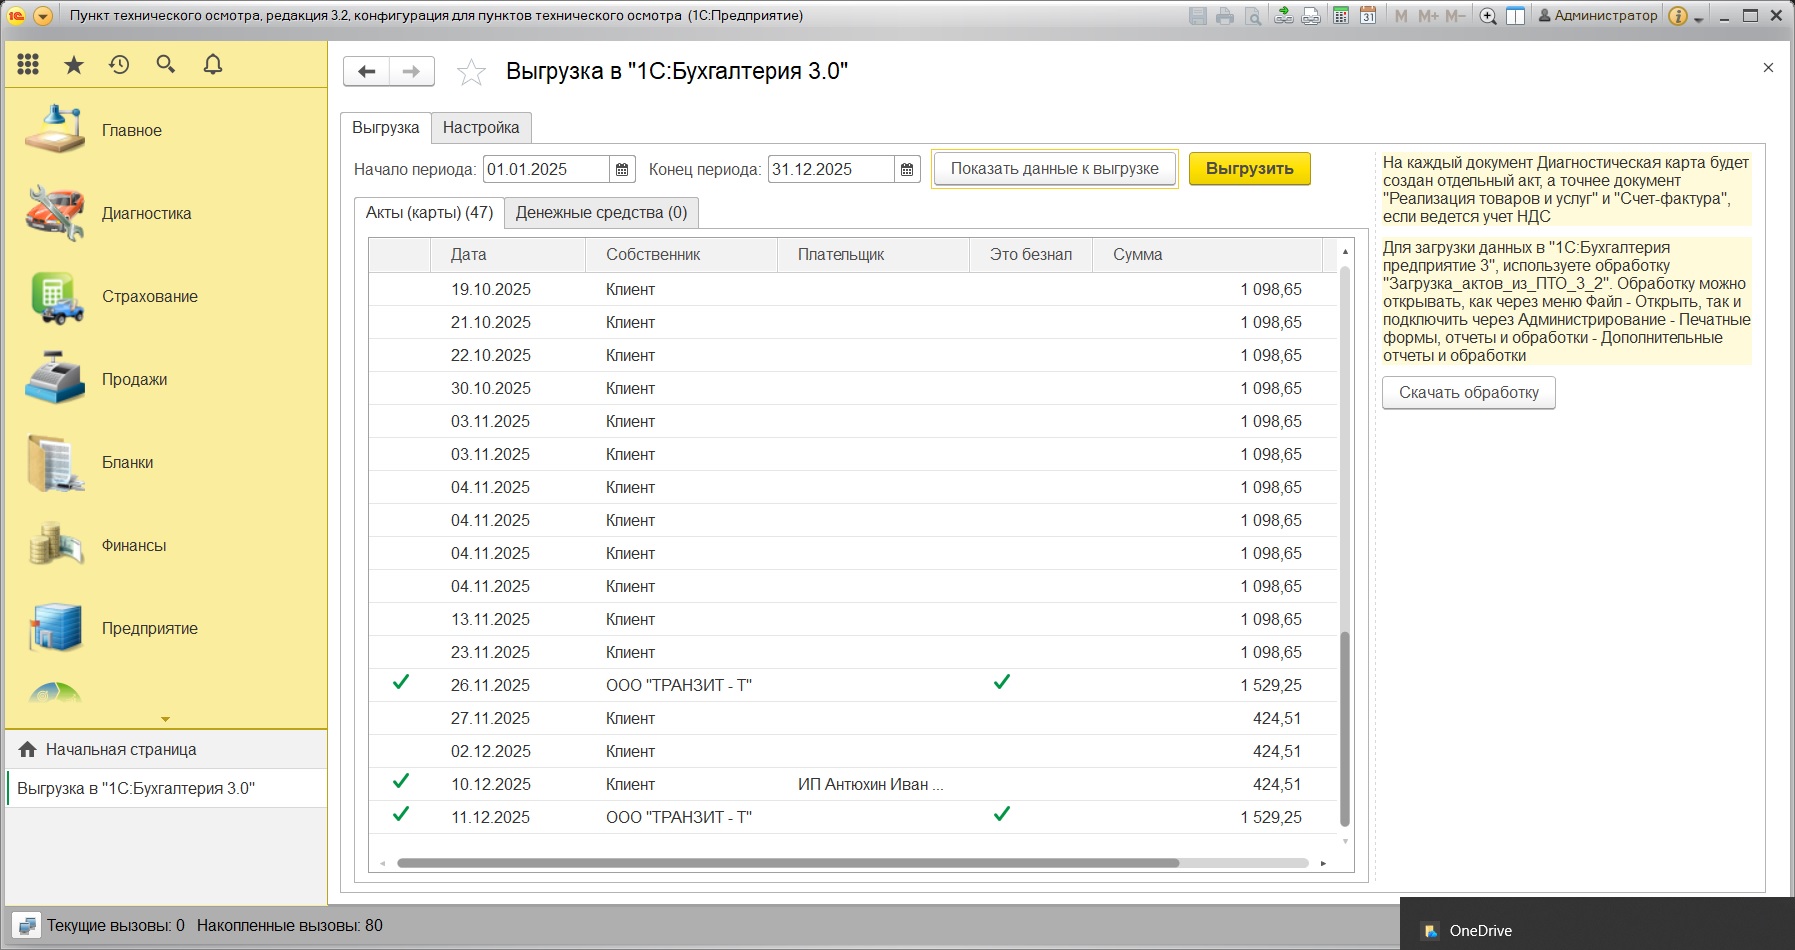The width and height of the screenshot is (1795, 950).
Task: Open Favorites star in the sidebar toolbar
Action: 74,65
